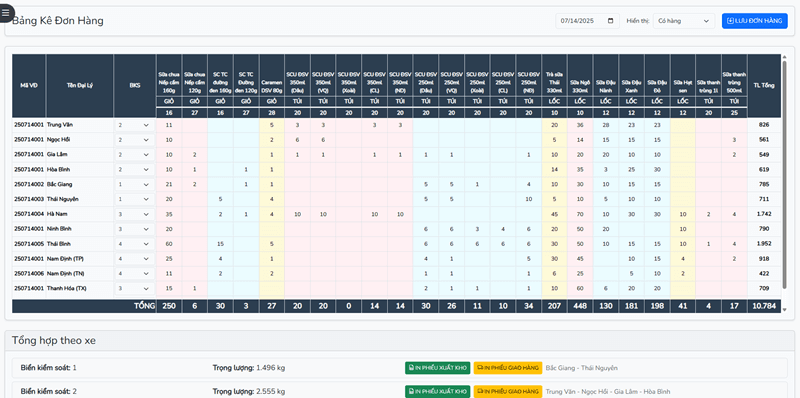800x398 pixels.
Task: Open BKS dropdown for Hòa Bình
Action: (134, 169)
